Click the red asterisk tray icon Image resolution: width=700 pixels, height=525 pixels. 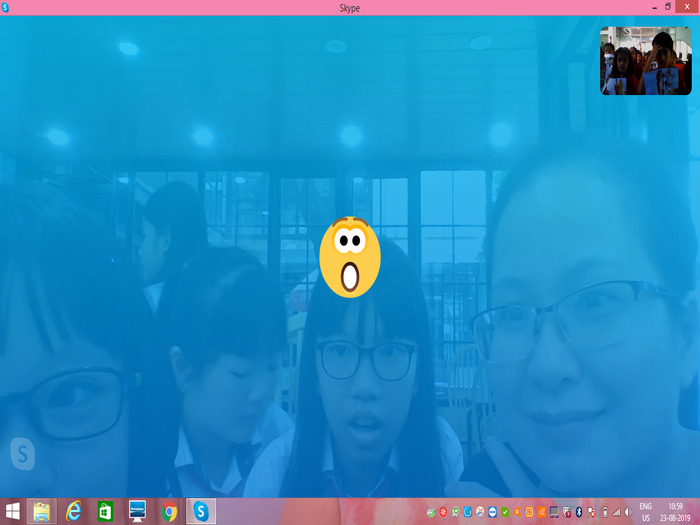point(443,512)
